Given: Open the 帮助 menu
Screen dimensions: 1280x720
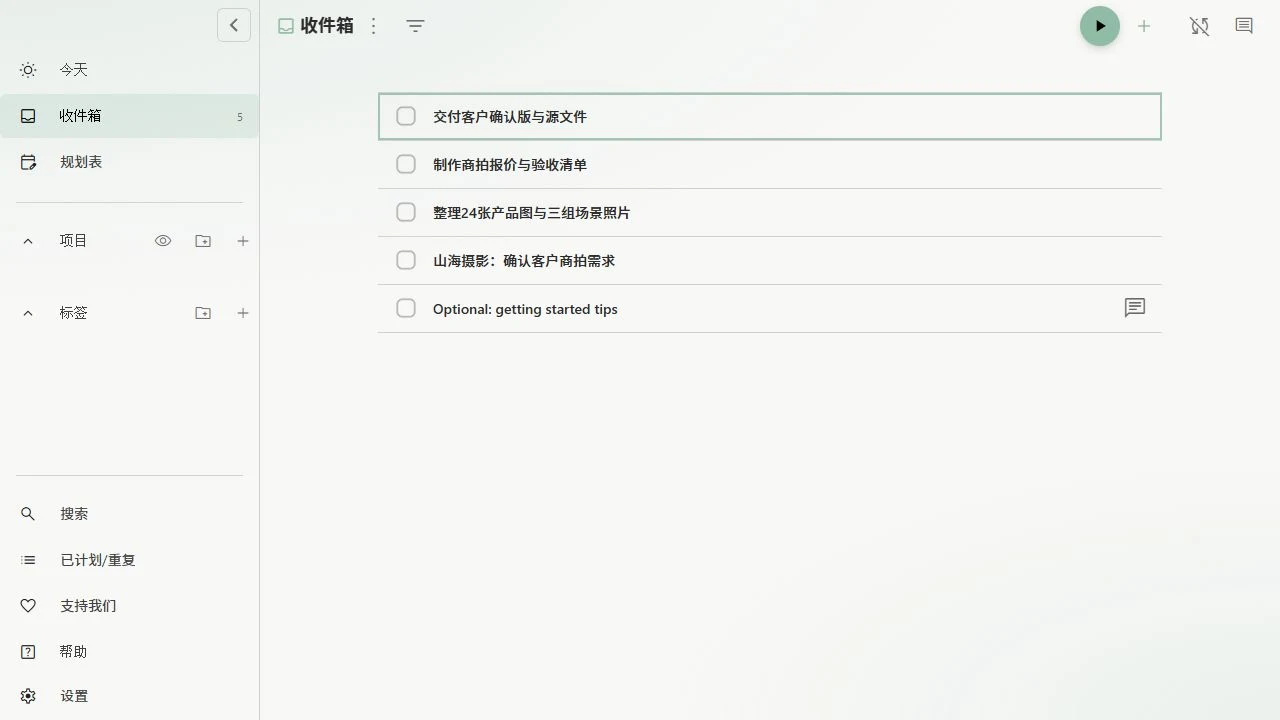Looking at the screenshot, I should click(x=129, y=652).
